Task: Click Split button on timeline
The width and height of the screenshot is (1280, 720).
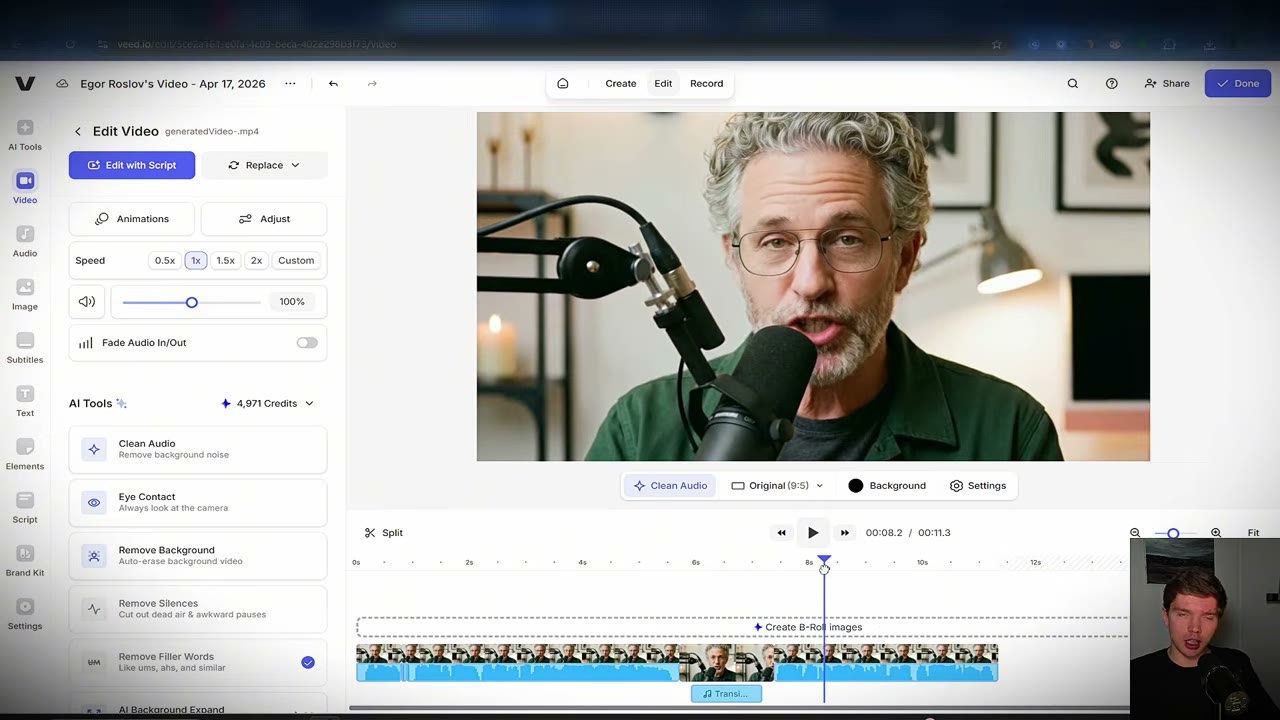Action: (x=384, y=533)
